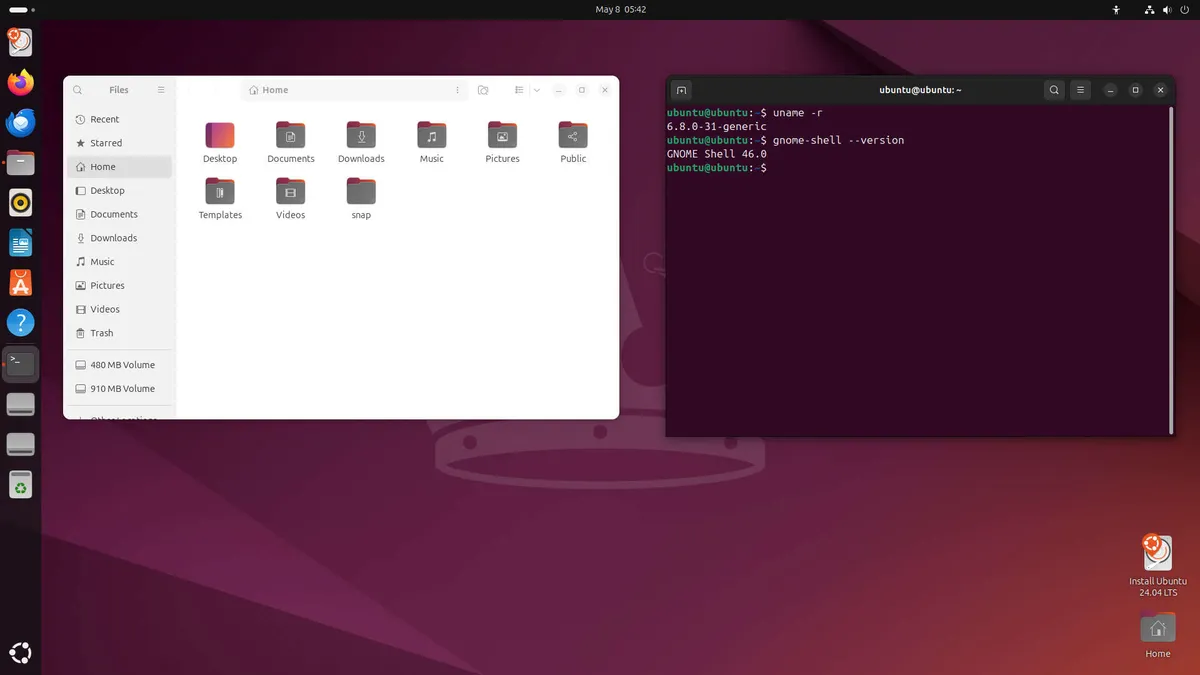This screenshot has height=675, width=1200.
Task: Open Downloads in the Files sidebar
Action: tap(120, 238)
